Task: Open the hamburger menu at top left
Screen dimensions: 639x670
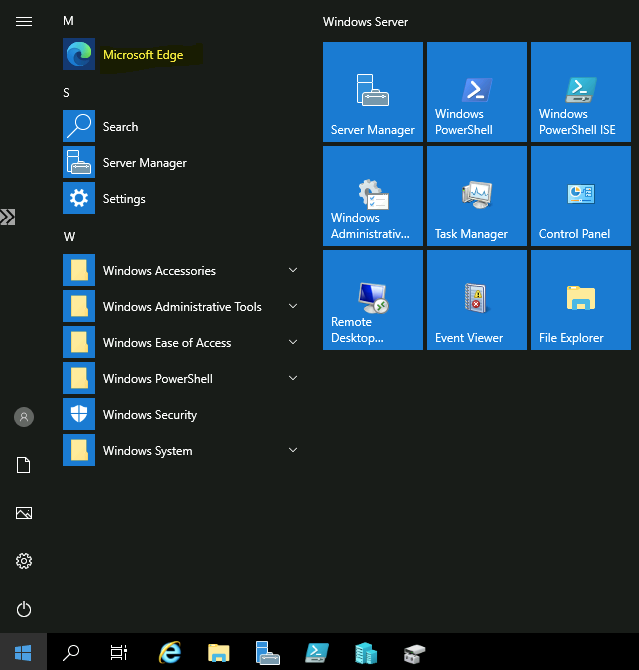Action: (x=24, y=21)
